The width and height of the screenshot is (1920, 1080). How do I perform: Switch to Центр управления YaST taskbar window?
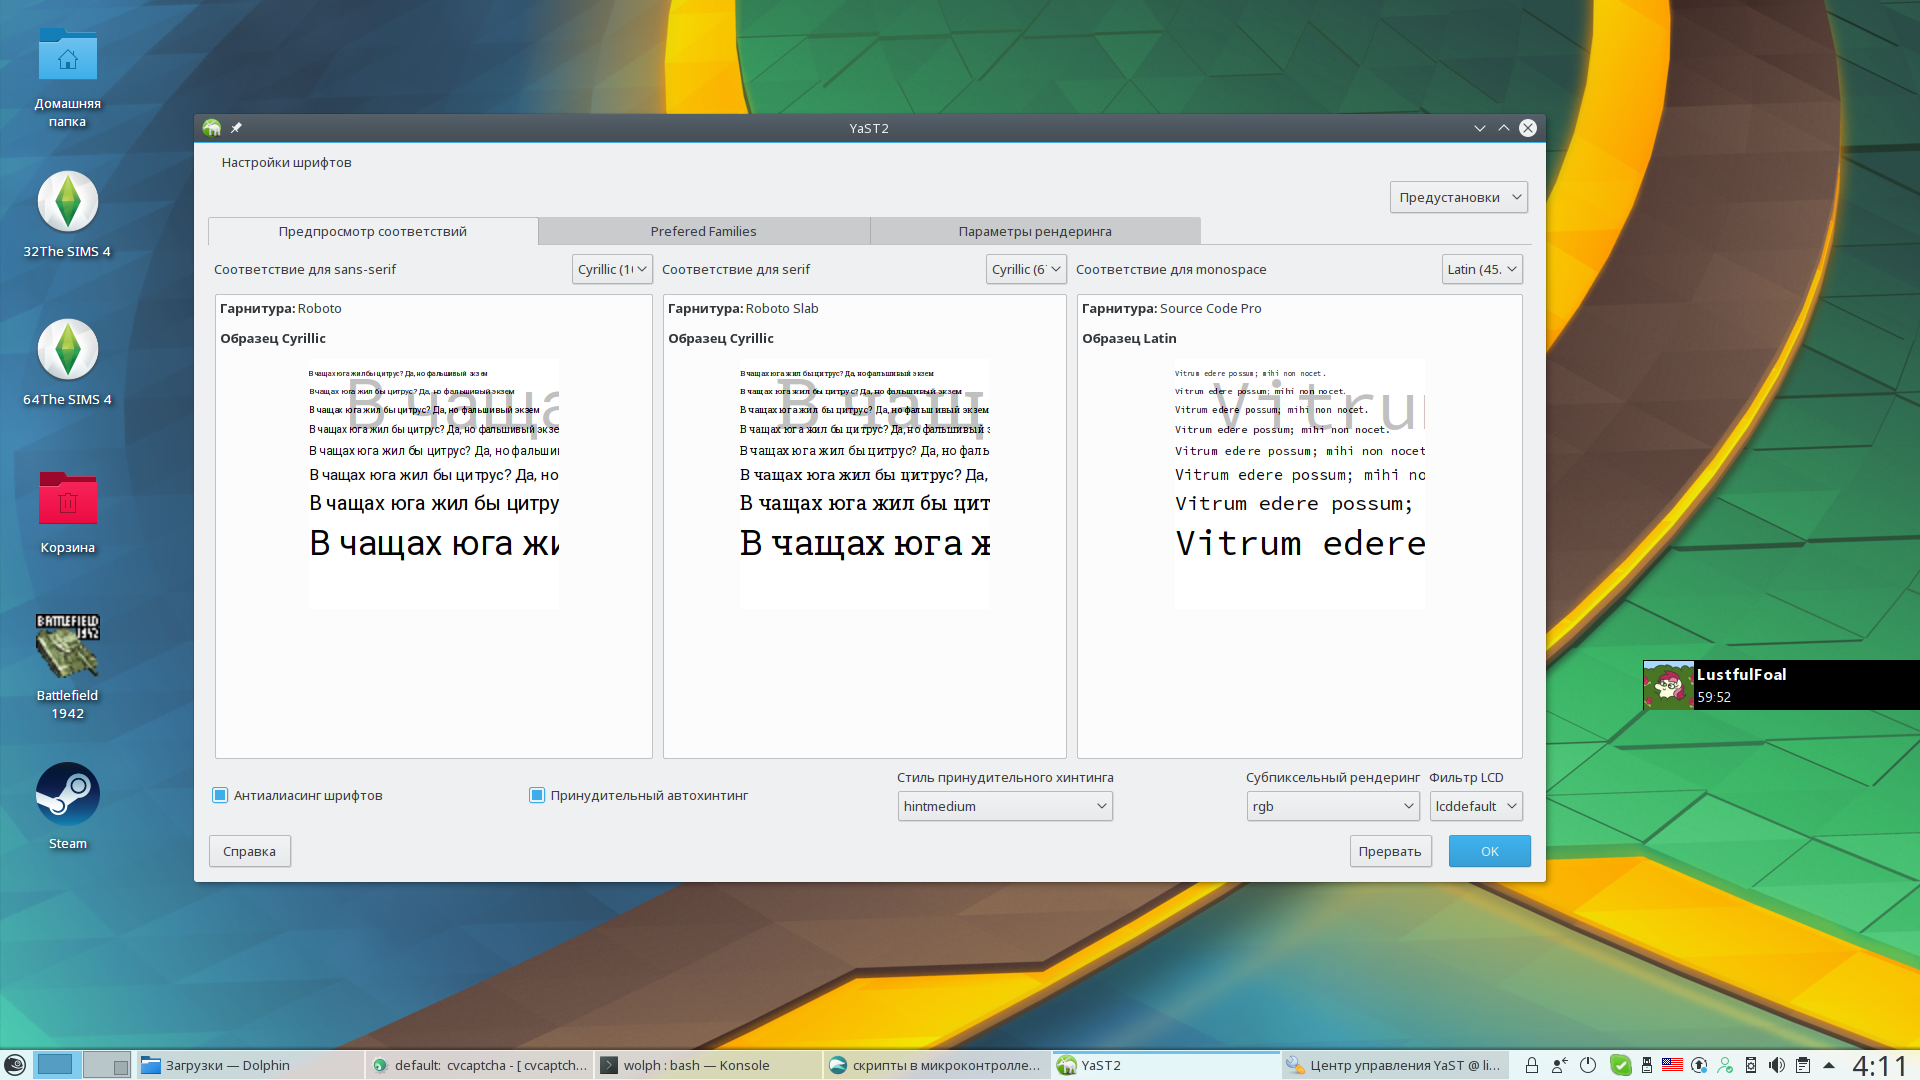click(x=1394, y=1065)
